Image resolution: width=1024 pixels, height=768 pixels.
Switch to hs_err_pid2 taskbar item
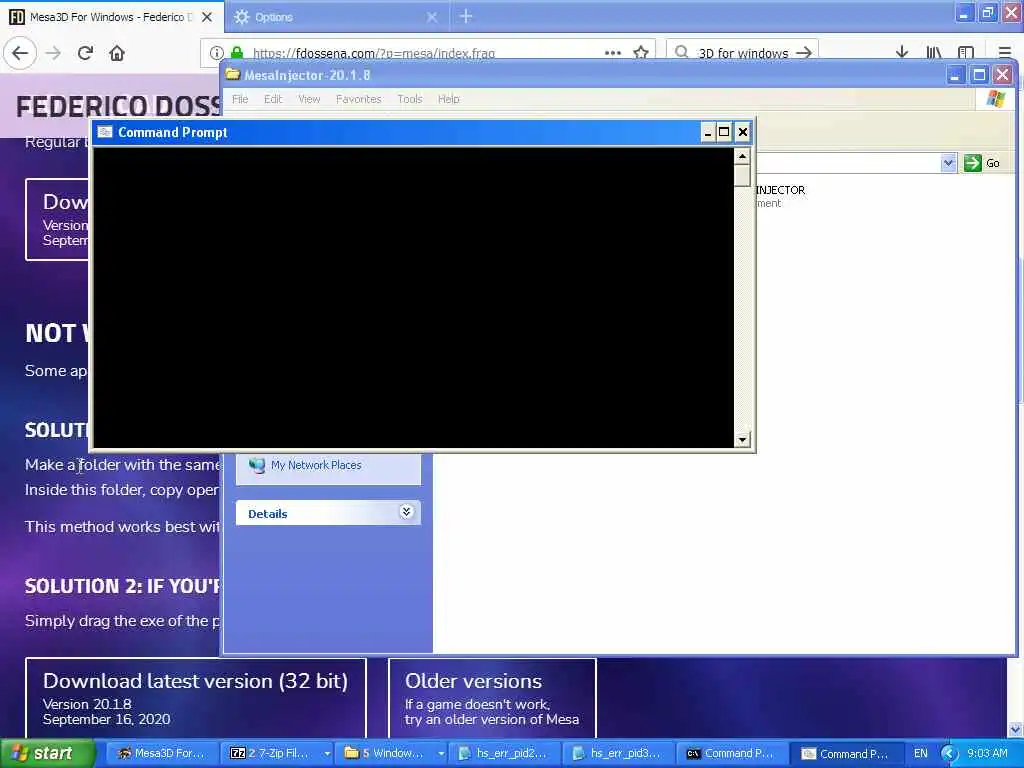[504, 754]
